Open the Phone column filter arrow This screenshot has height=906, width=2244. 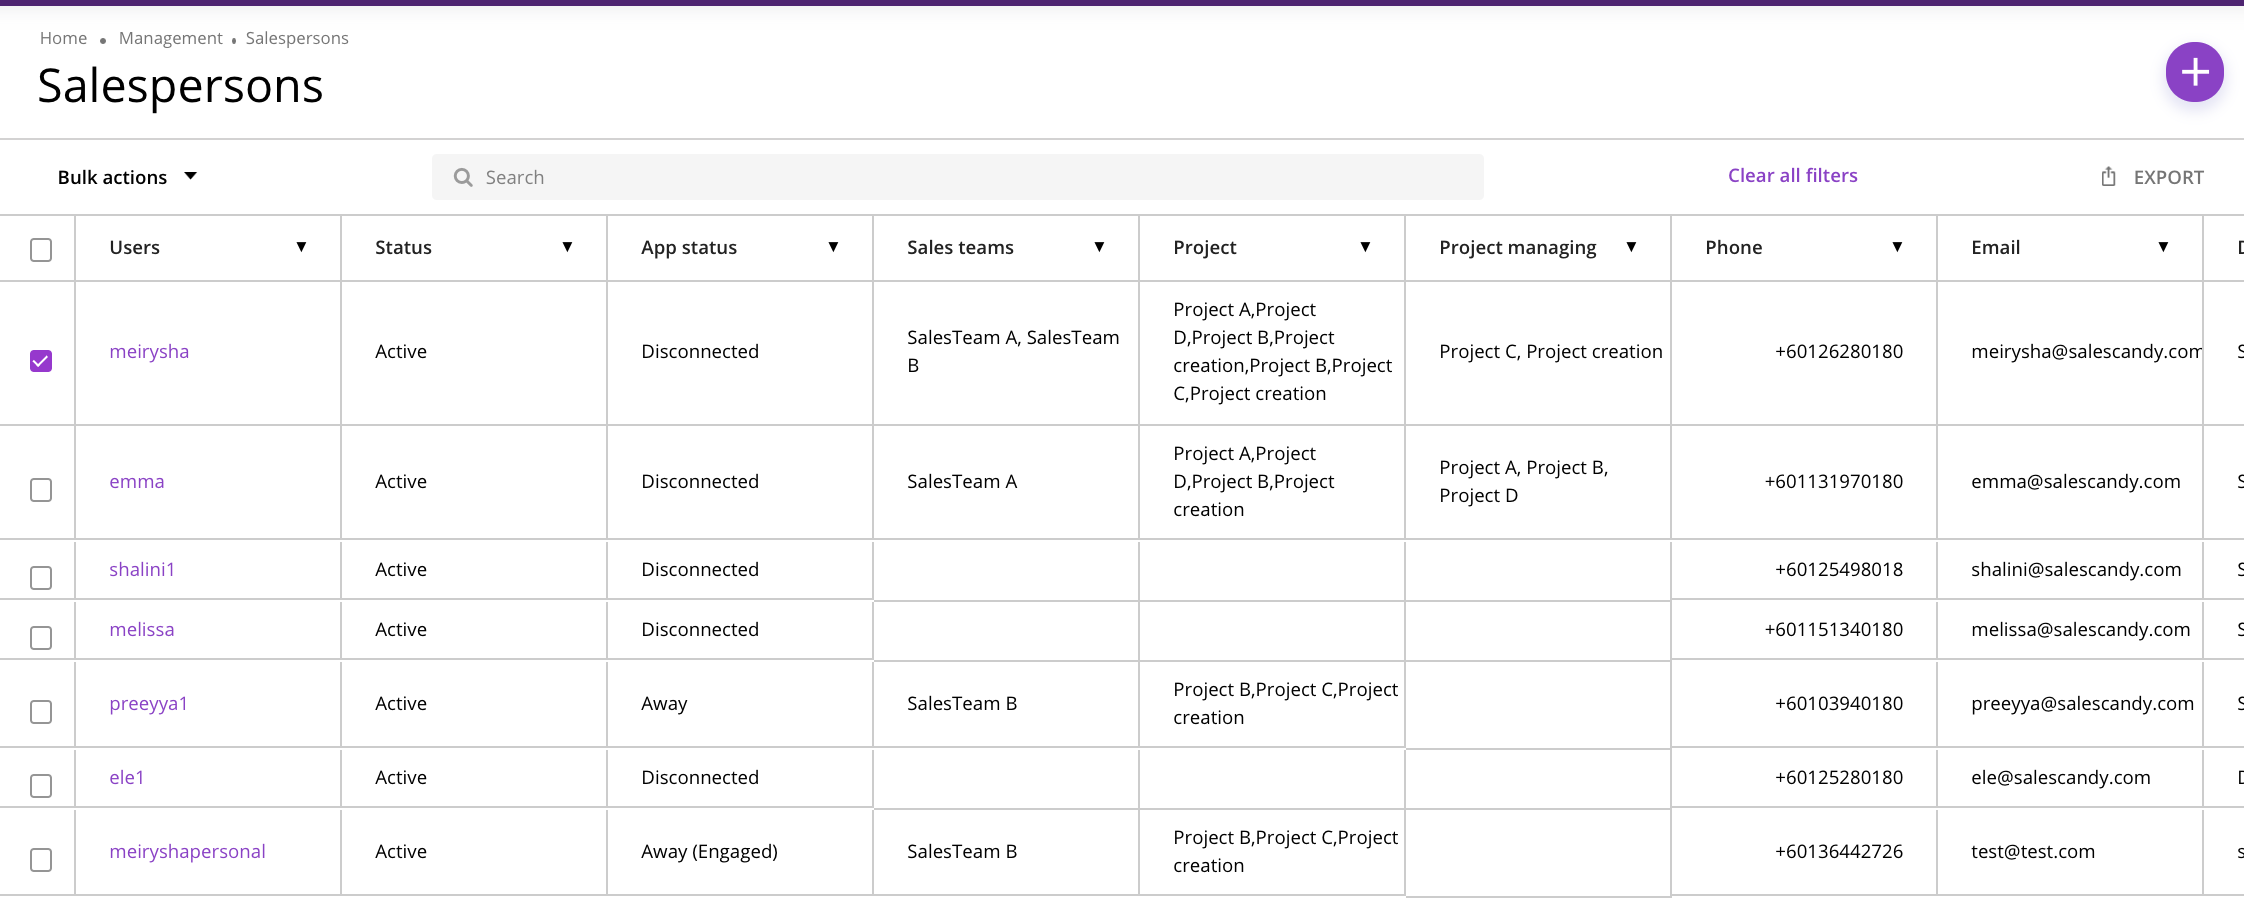coord(1897,247)
